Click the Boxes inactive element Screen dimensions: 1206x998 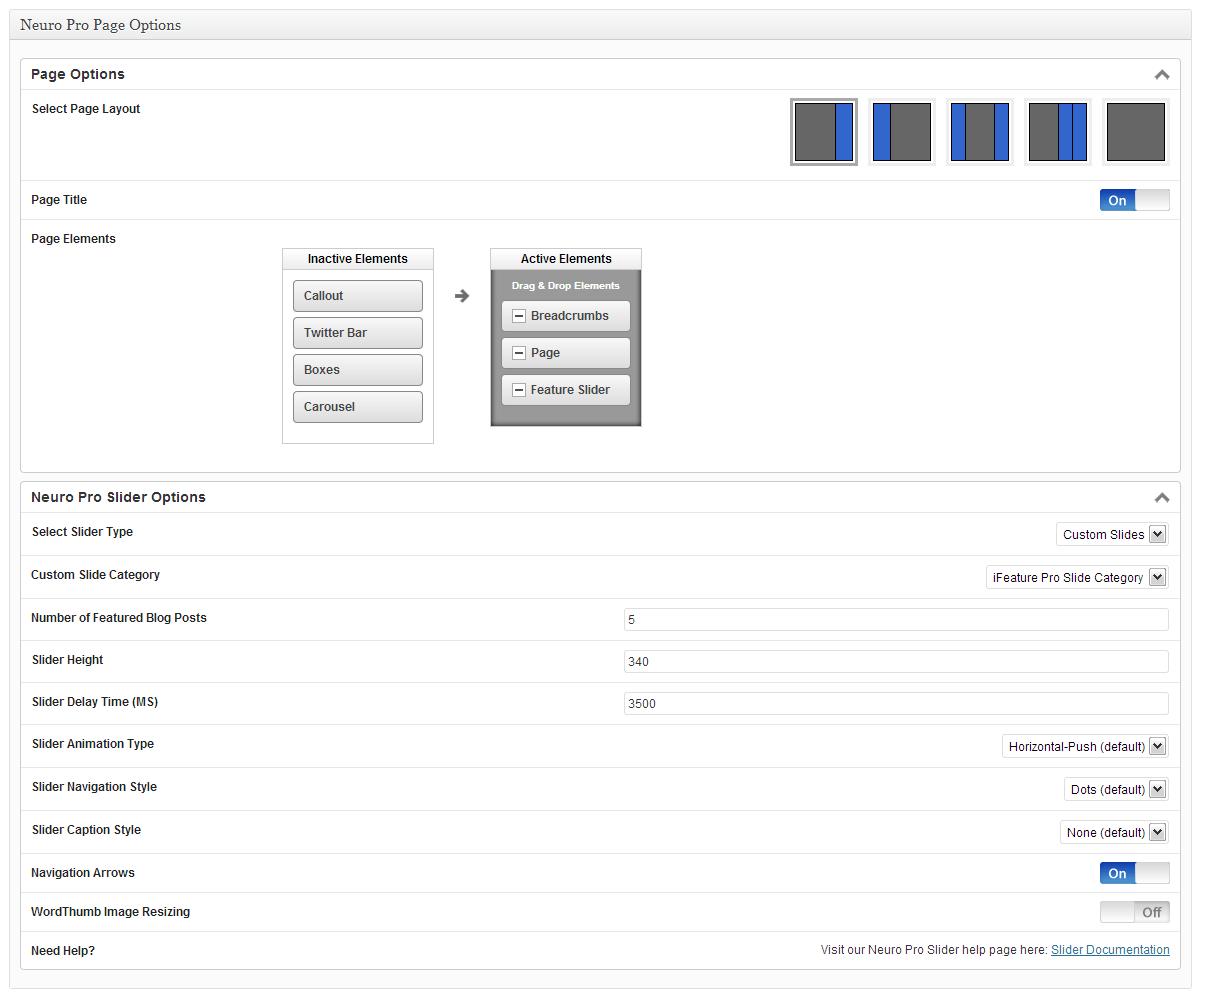coord(358,370)
